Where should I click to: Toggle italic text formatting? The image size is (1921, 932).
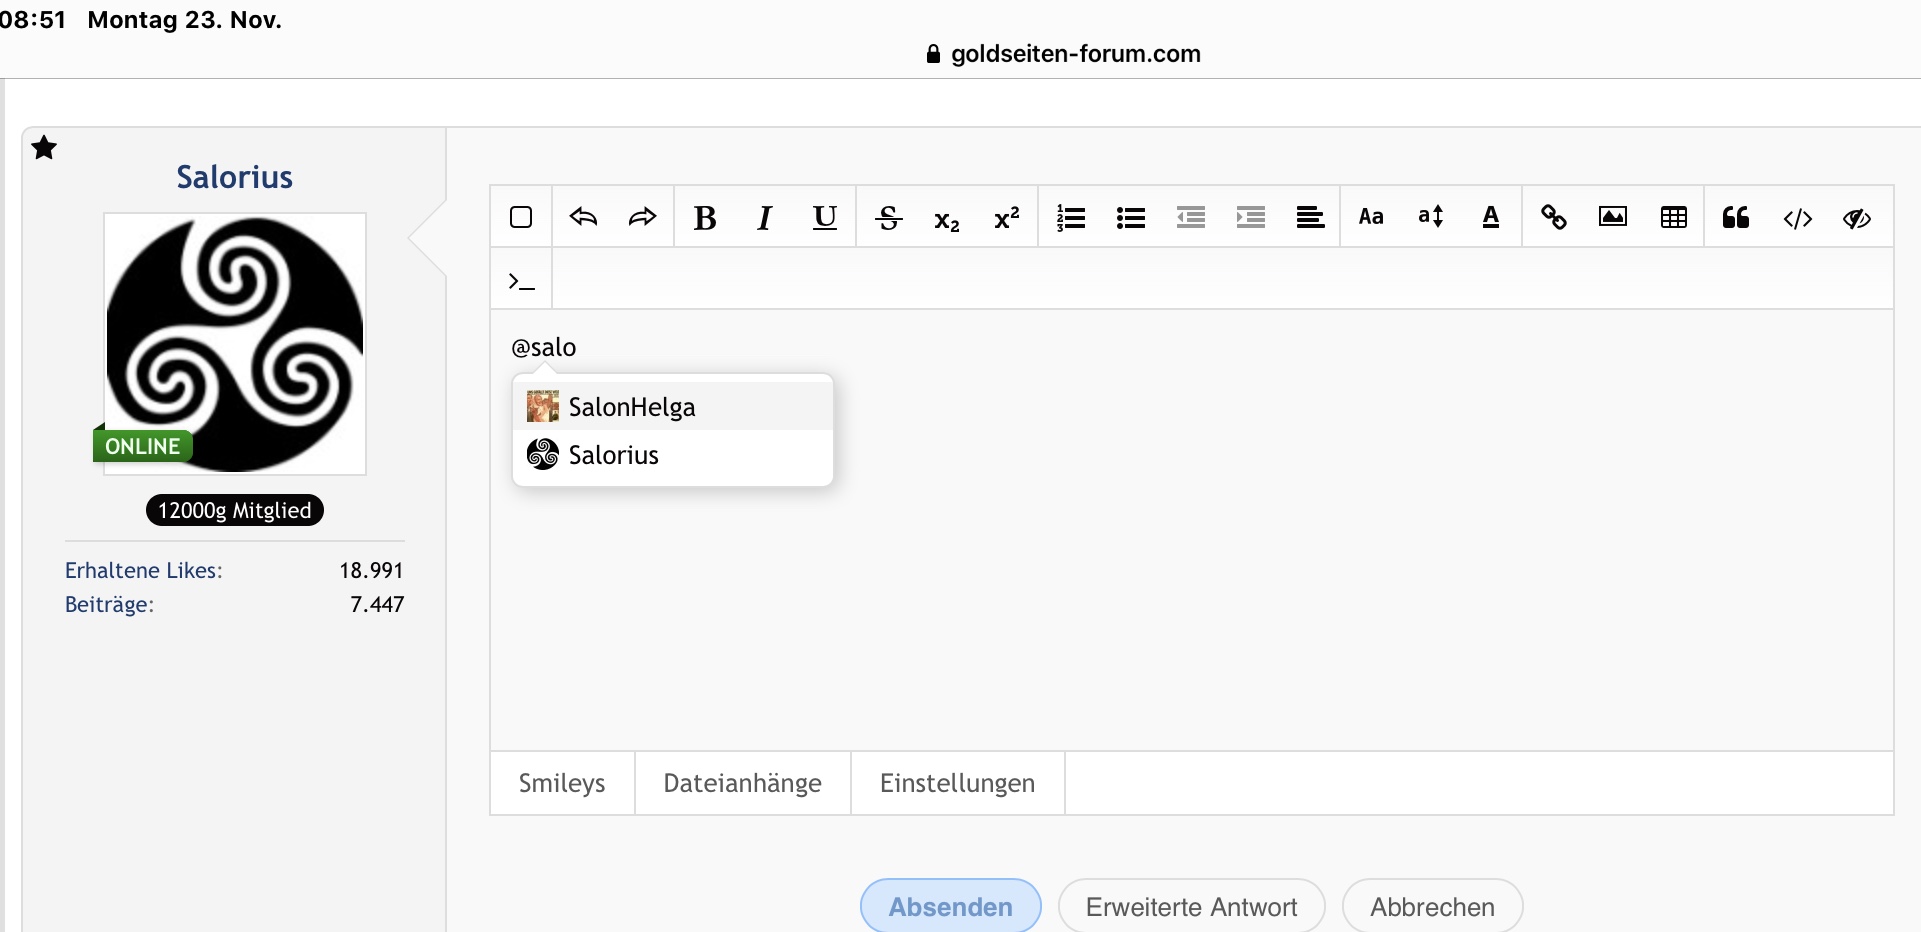[x=765, y=218]
